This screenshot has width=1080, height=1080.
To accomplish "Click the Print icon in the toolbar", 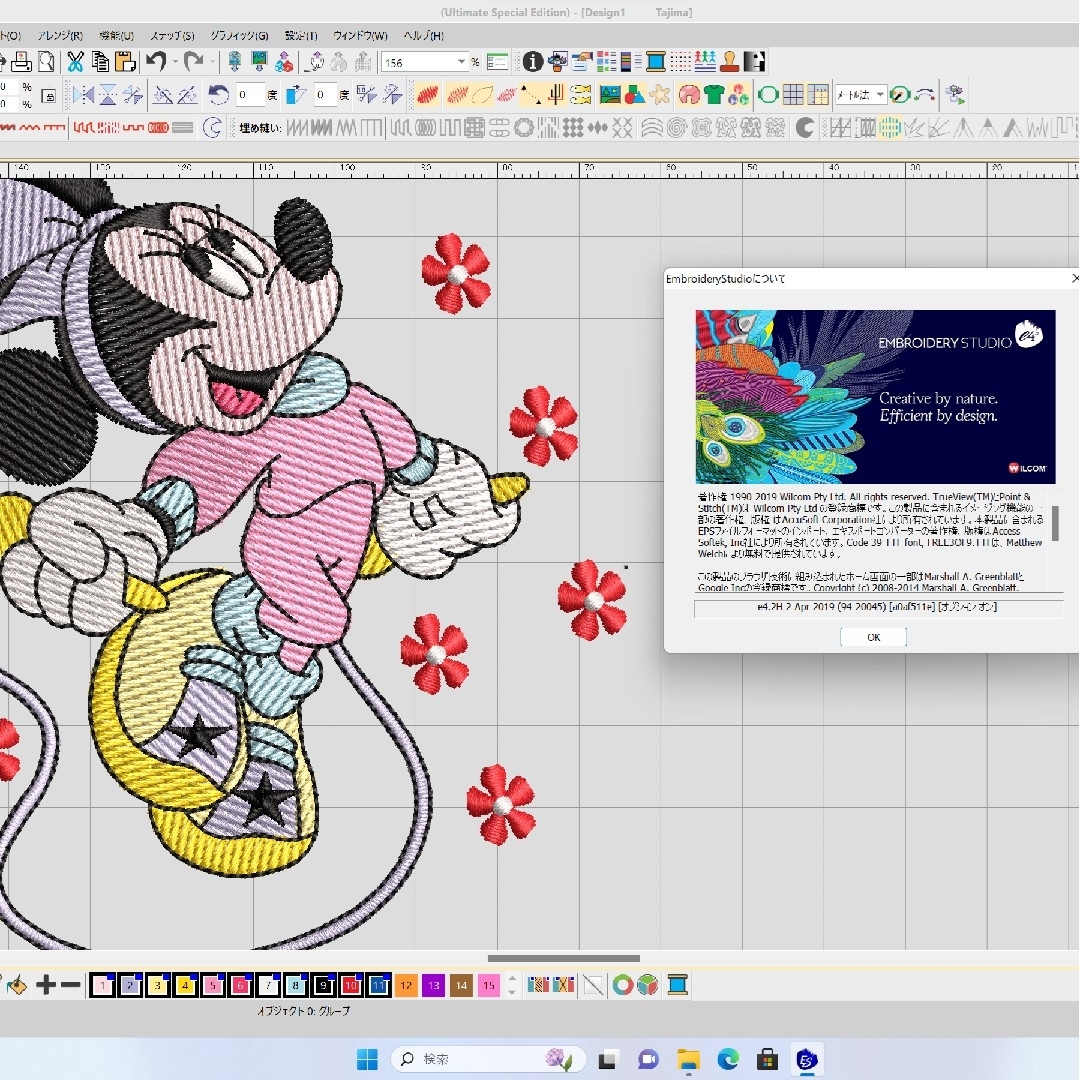I will 21,62.
